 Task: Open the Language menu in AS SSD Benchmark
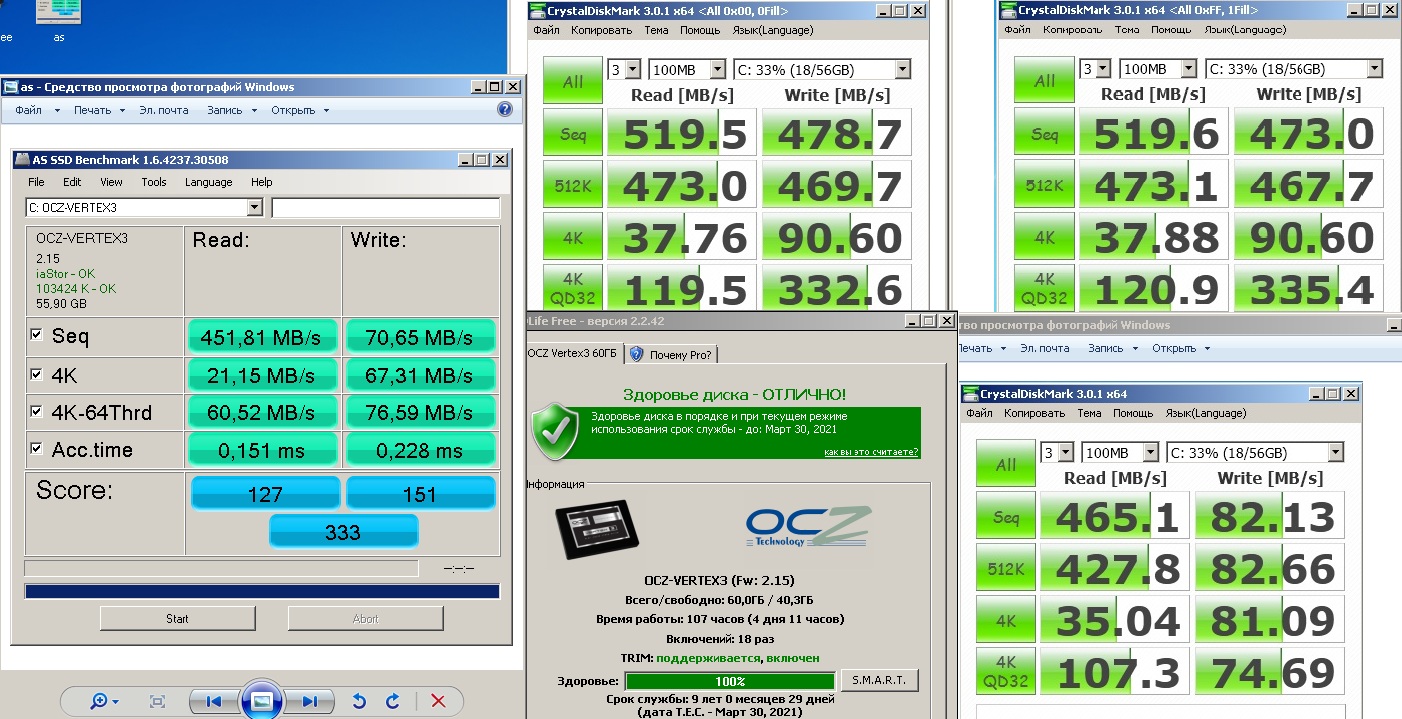click(x=209, y=182)
